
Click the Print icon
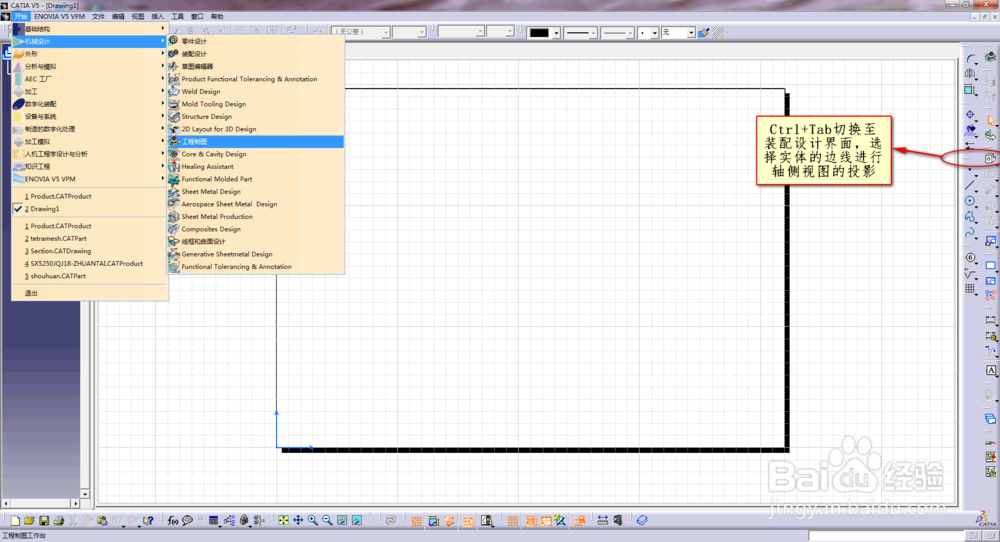tap(59, 521)
